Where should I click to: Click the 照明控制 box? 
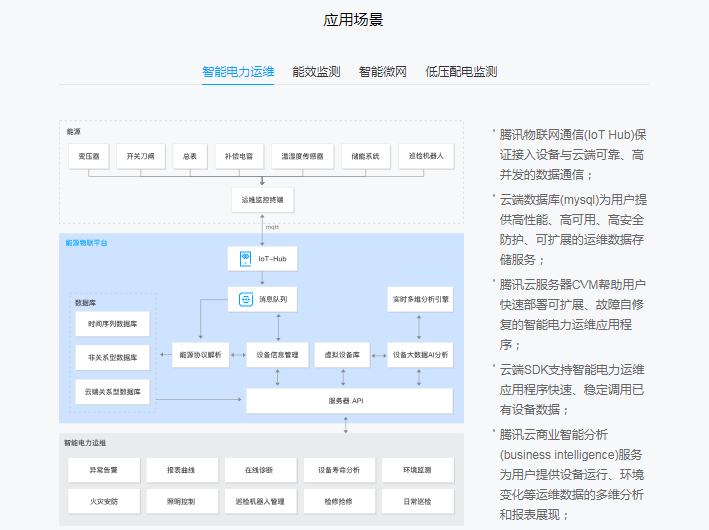[182, 502]
